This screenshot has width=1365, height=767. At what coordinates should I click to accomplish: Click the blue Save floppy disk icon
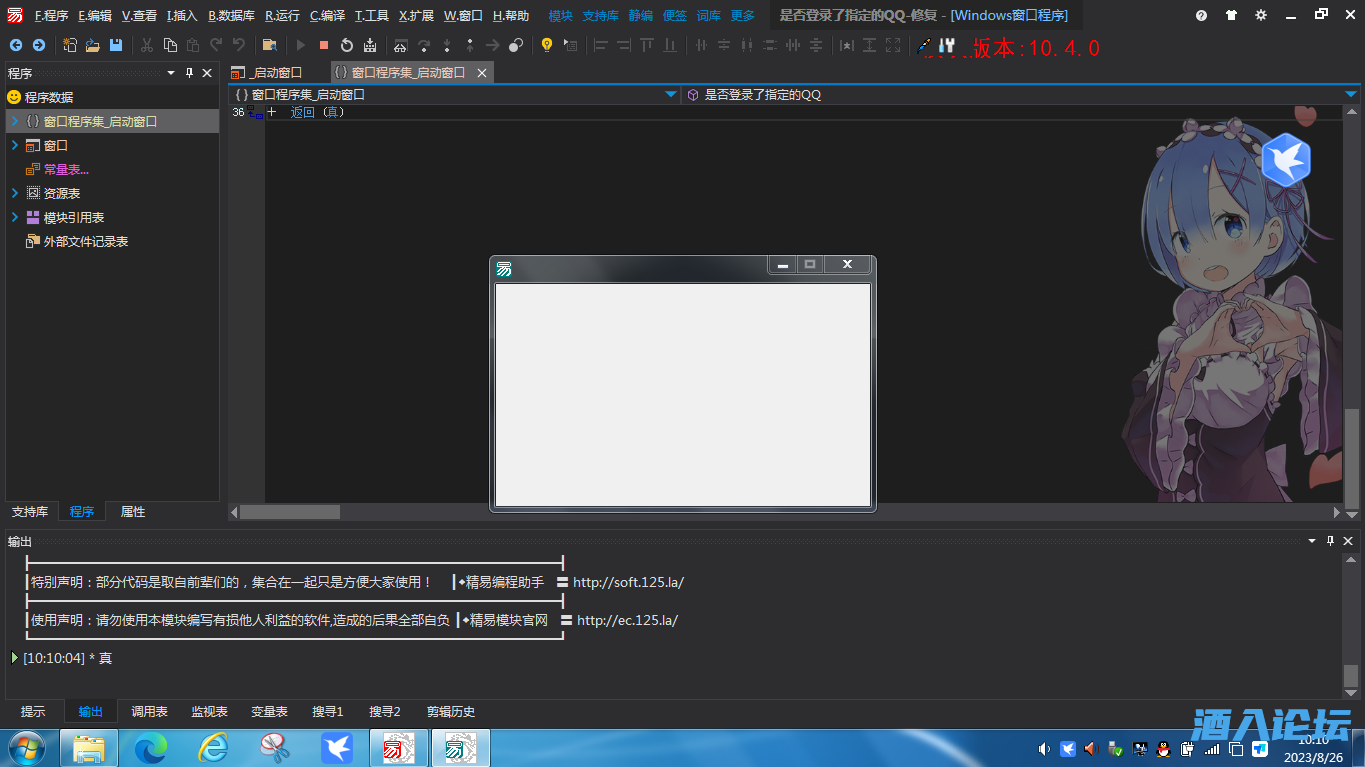pos(116,45)
